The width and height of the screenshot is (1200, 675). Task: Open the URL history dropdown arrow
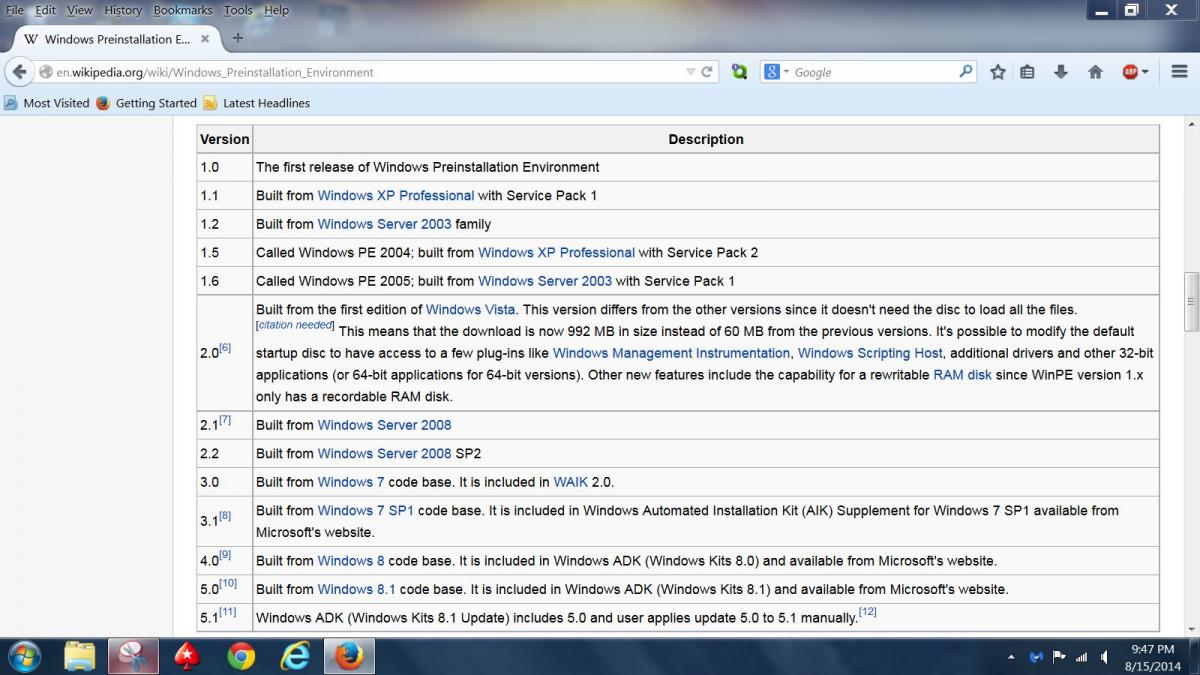click(690, 72)
